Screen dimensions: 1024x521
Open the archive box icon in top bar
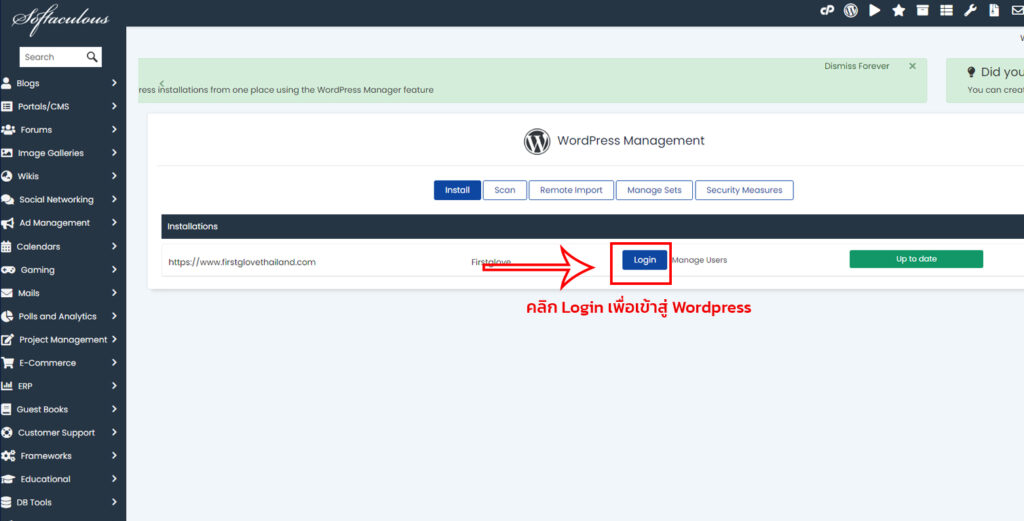point(922,10)
